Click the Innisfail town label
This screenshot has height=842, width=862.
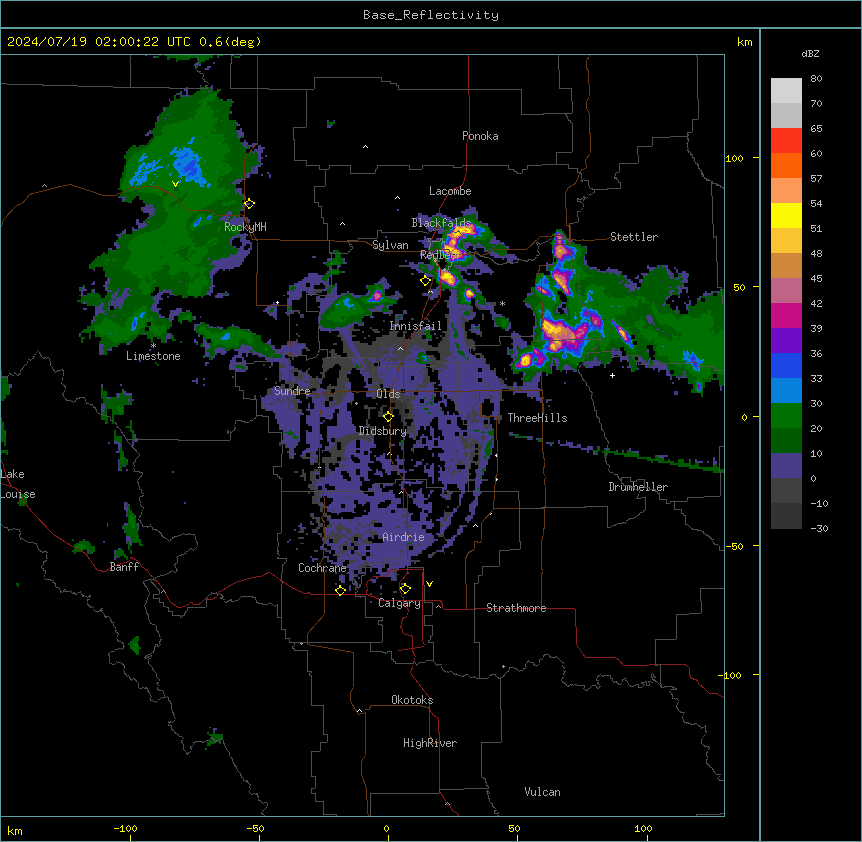click(416, 326)
